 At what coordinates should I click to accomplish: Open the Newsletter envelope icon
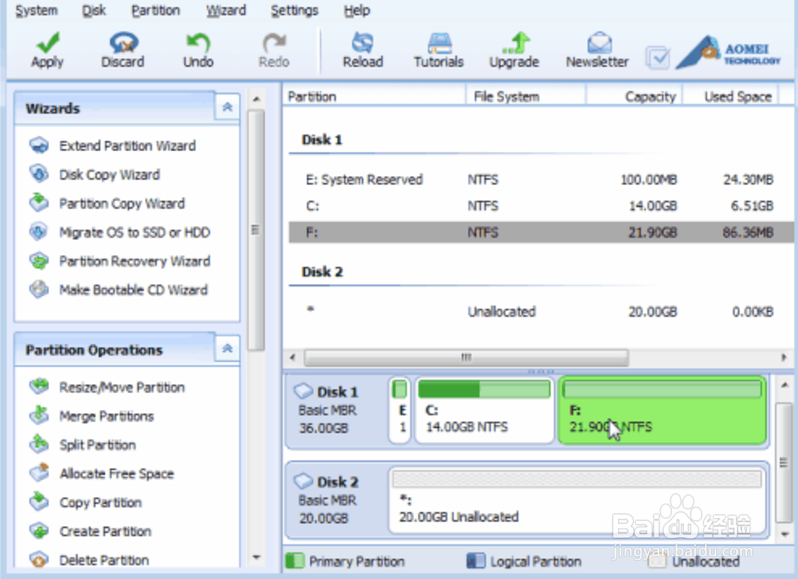click(x=599, y=43)
